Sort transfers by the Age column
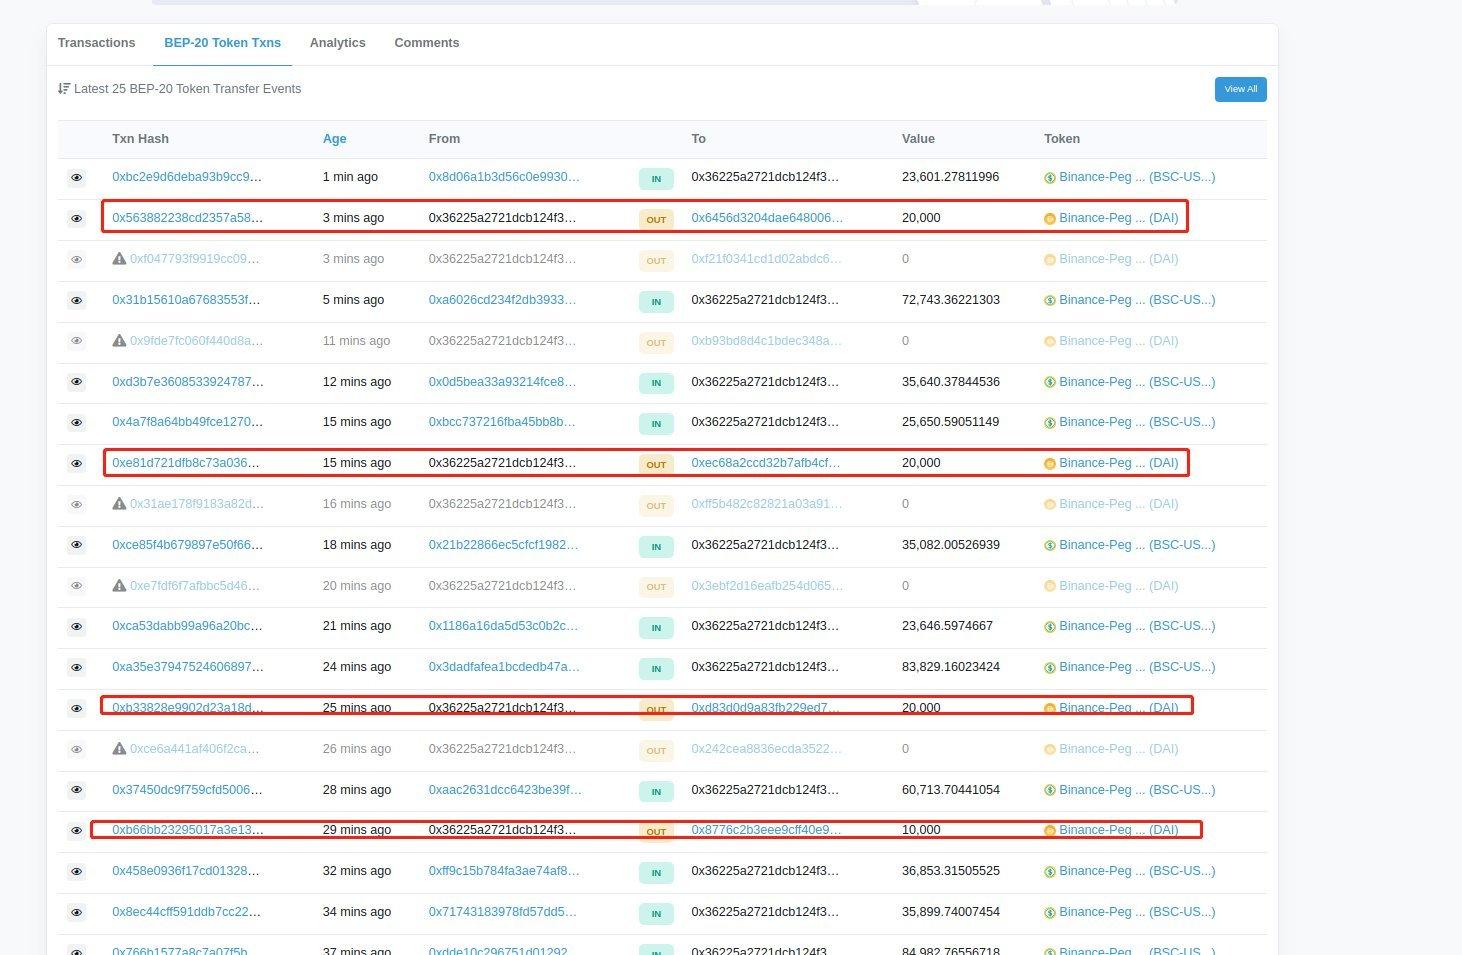1462x955 pixels. 334,138
